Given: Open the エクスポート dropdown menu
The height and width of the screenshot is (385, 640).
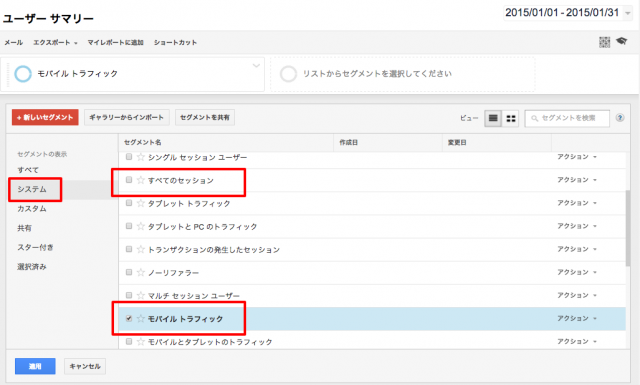Looking at the screenshot, I should (56, 42).
